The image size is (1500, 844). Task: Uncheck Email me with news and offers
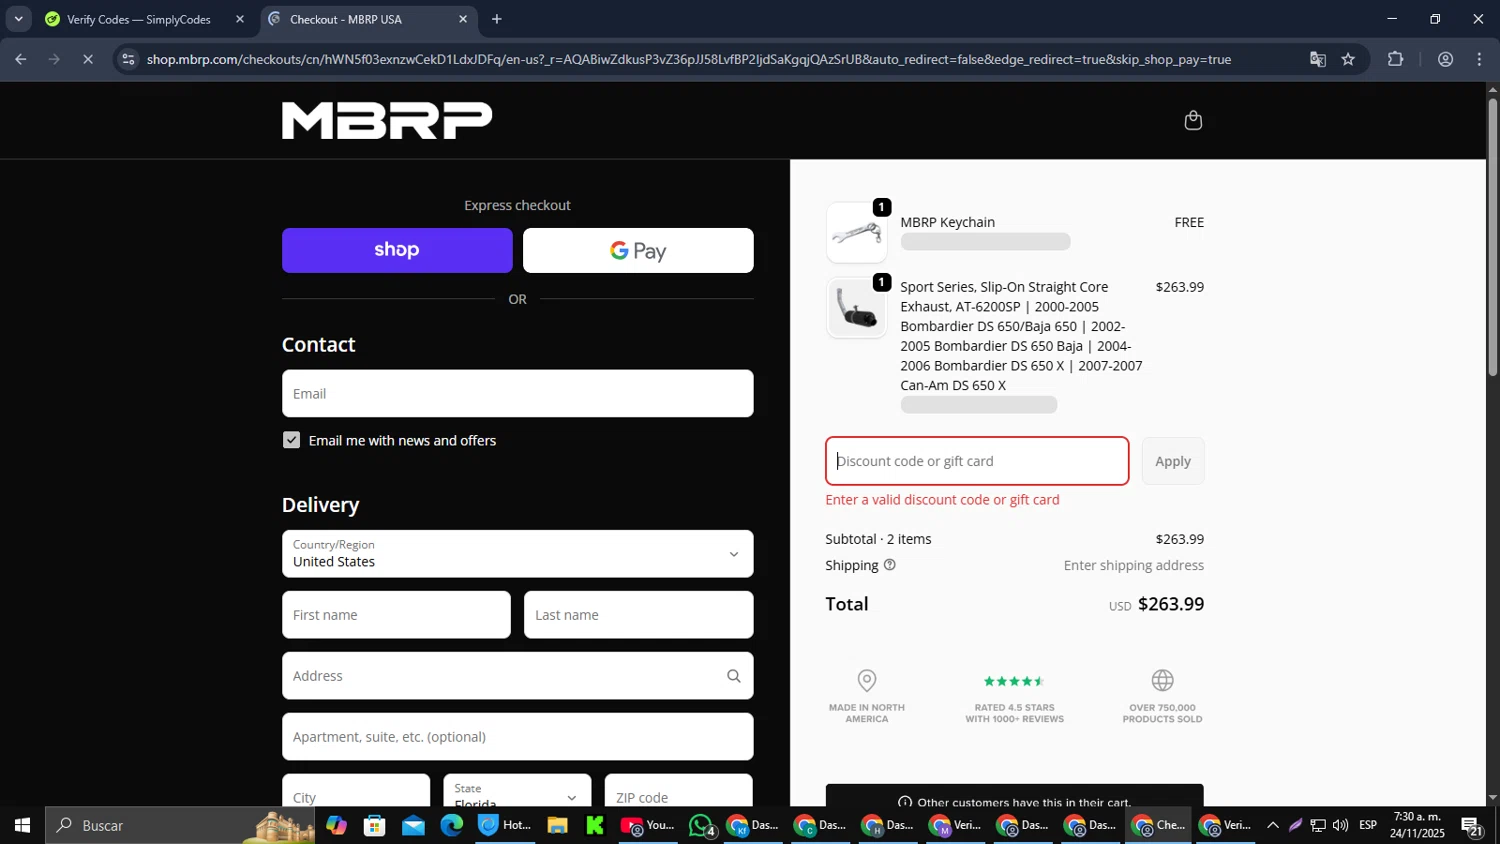click(x=291, y=440)
